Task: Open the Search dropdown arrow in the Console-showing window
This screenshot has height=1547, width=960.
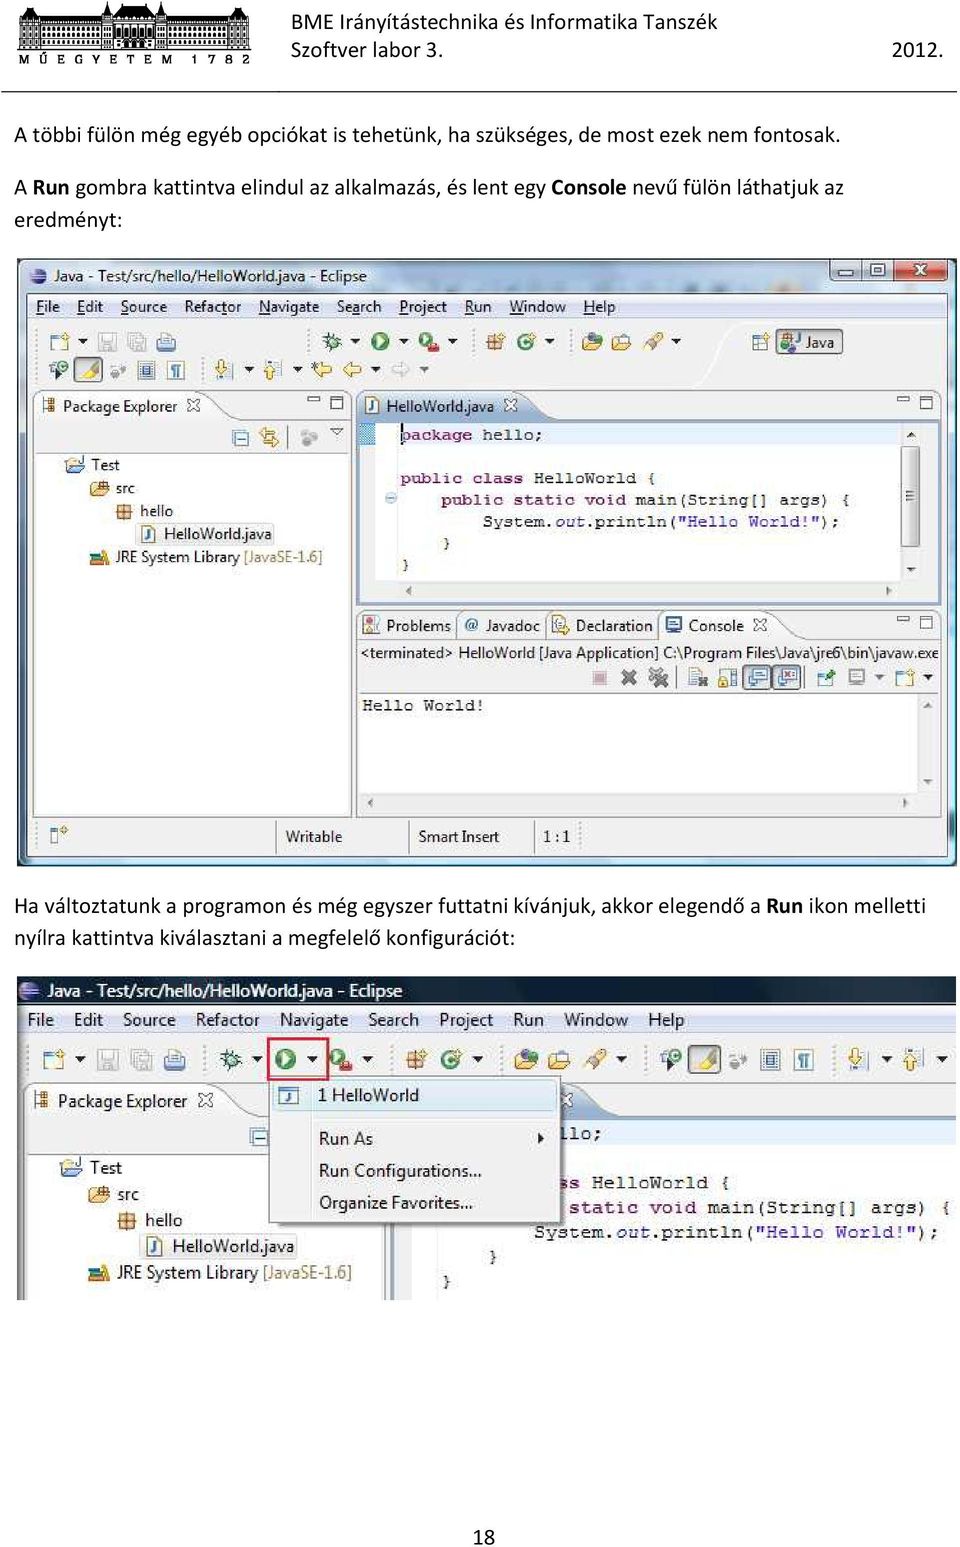Action: pos(676,342)
